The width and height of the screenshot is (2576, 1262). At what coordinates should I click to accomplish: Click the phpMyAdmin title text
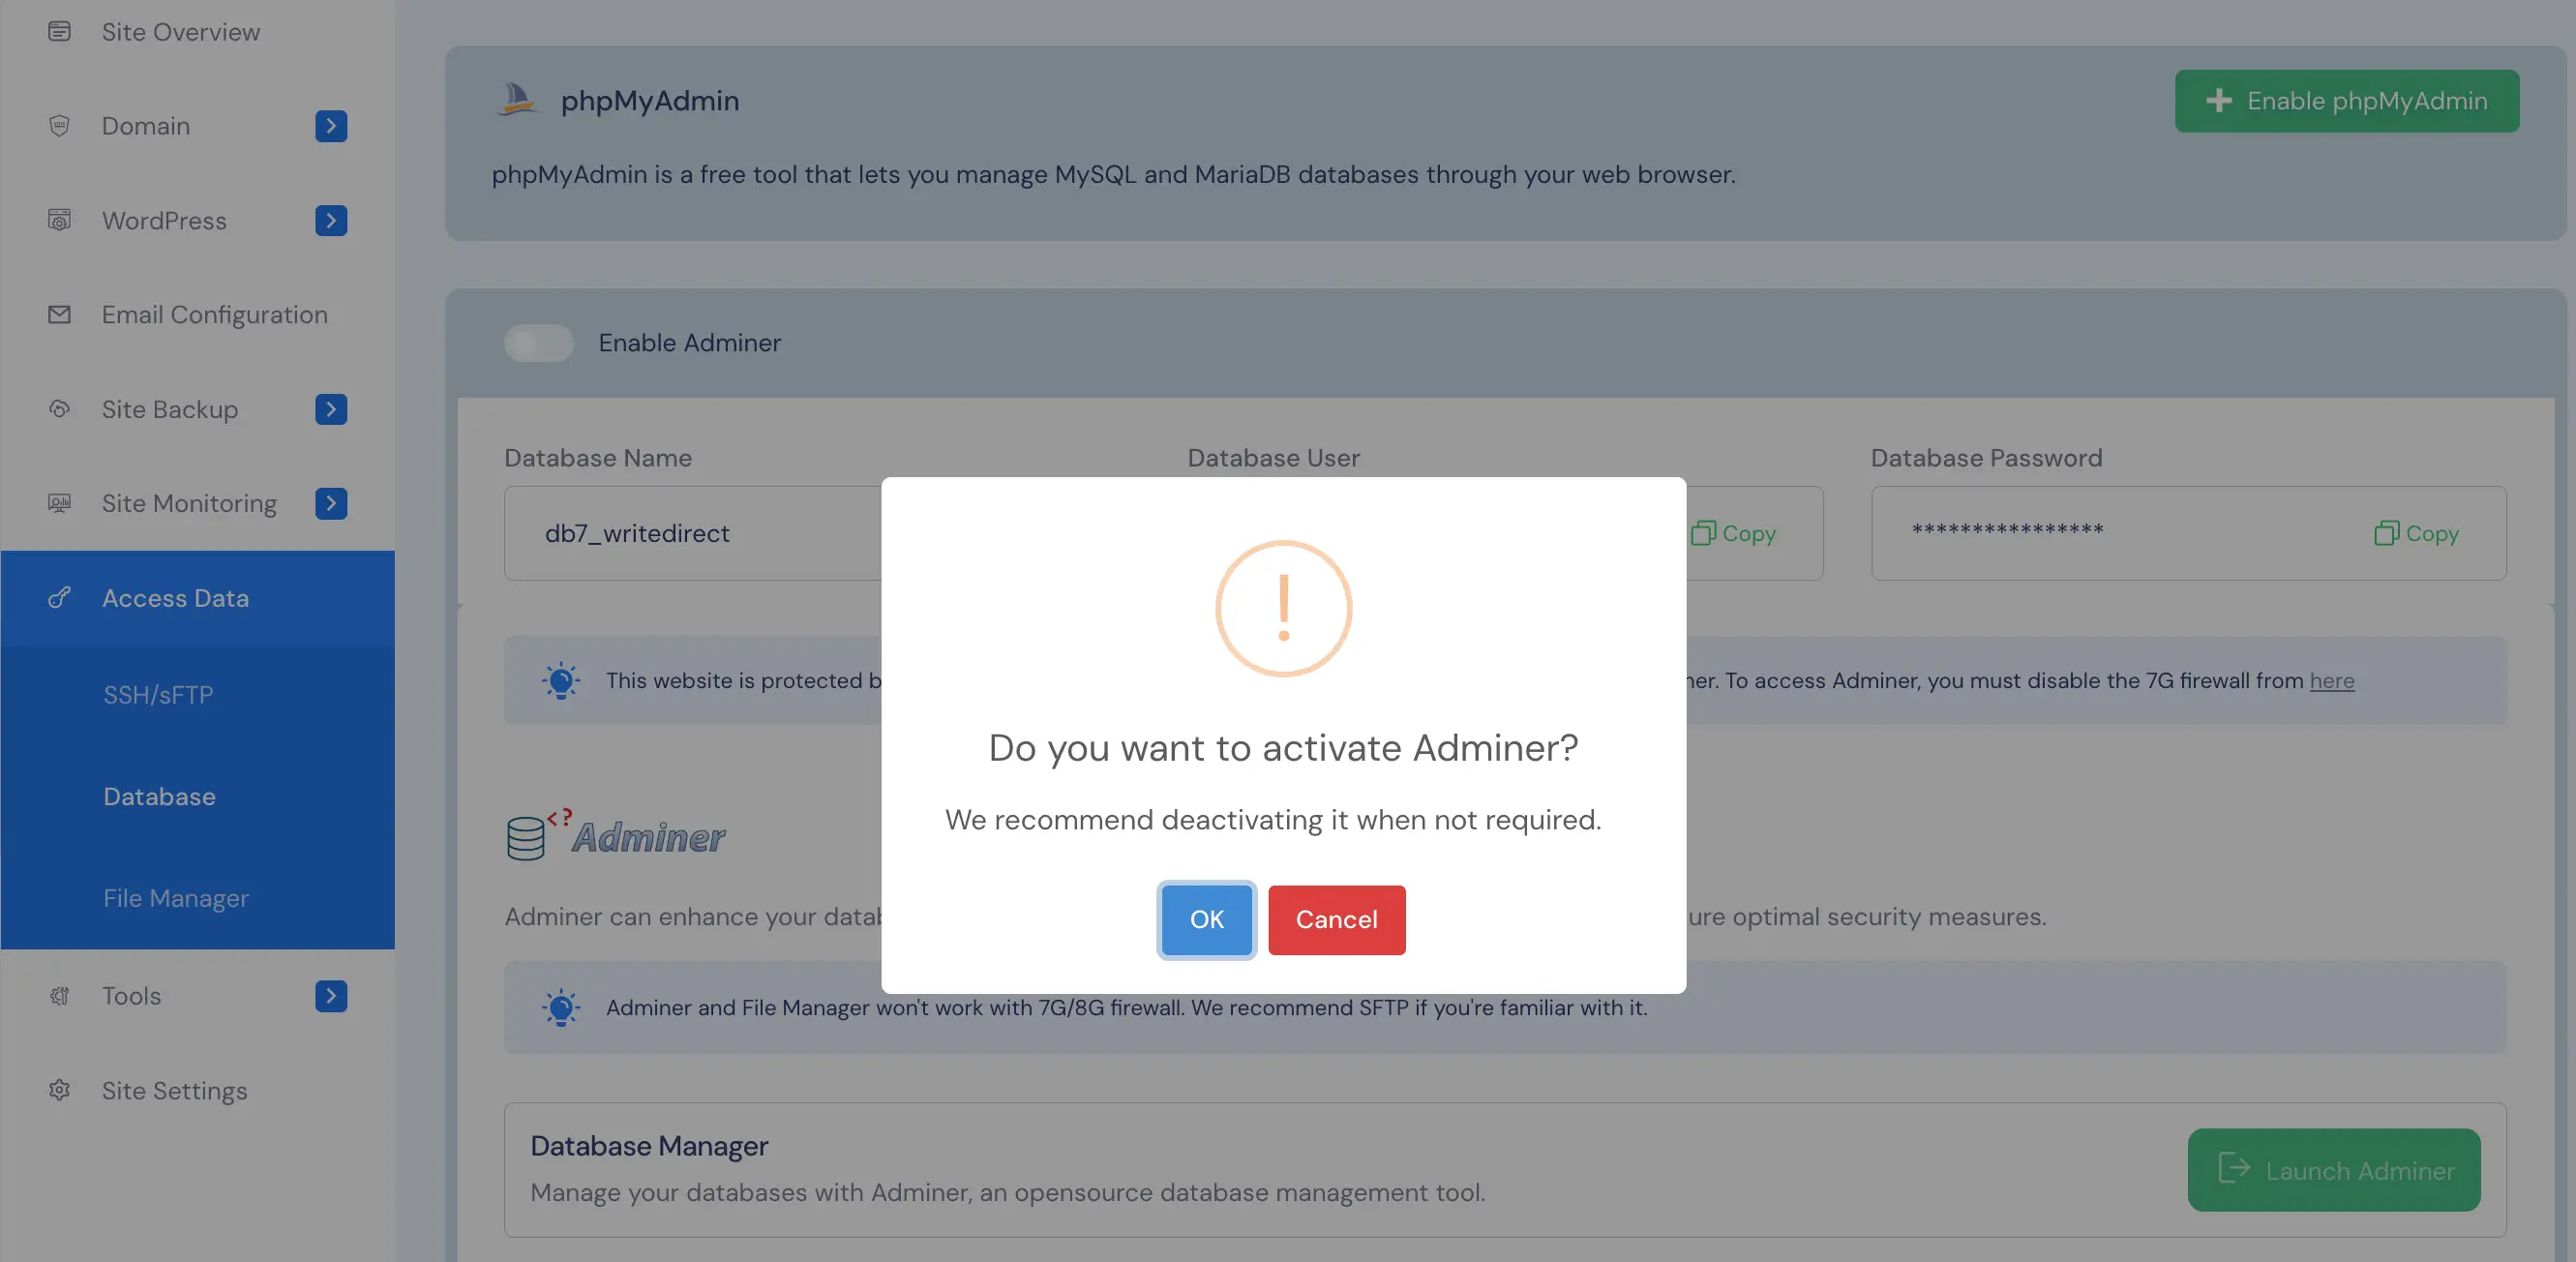pyautogui.click(x=649, y=101)
